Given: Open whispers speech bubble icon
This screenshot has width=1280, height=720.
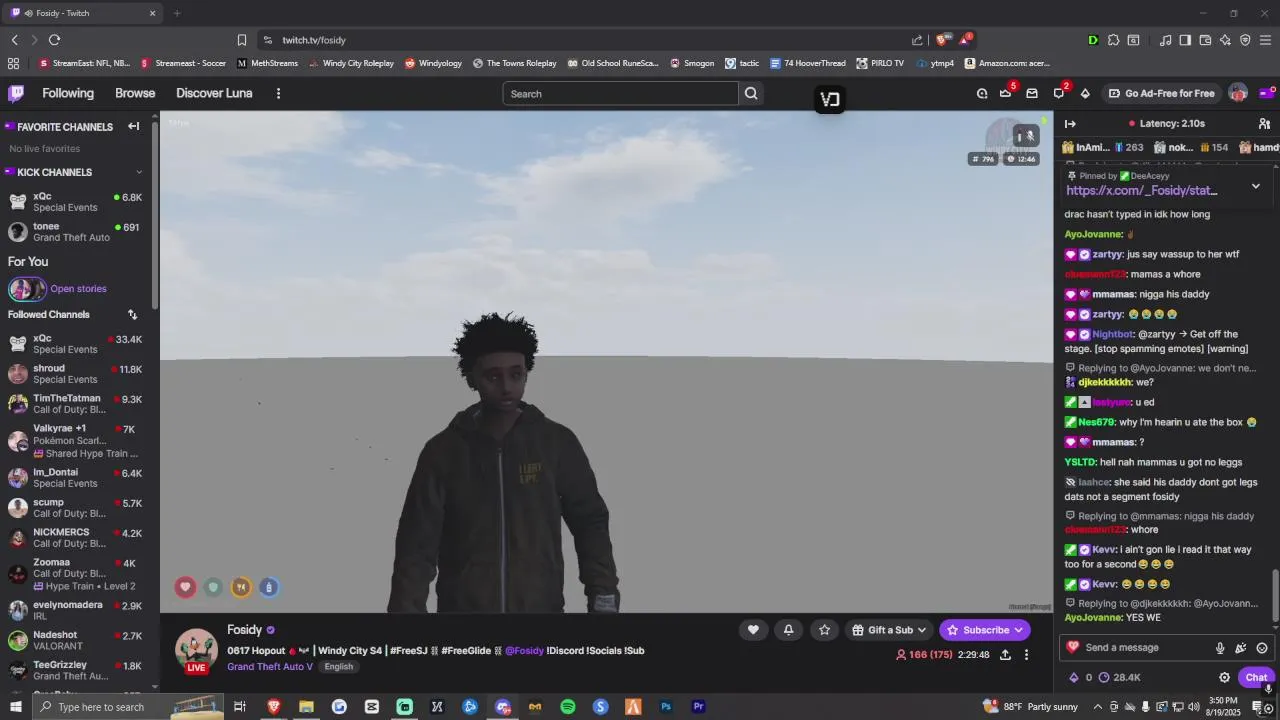Looking at the screenshot, I should (x=1059, y=93).
